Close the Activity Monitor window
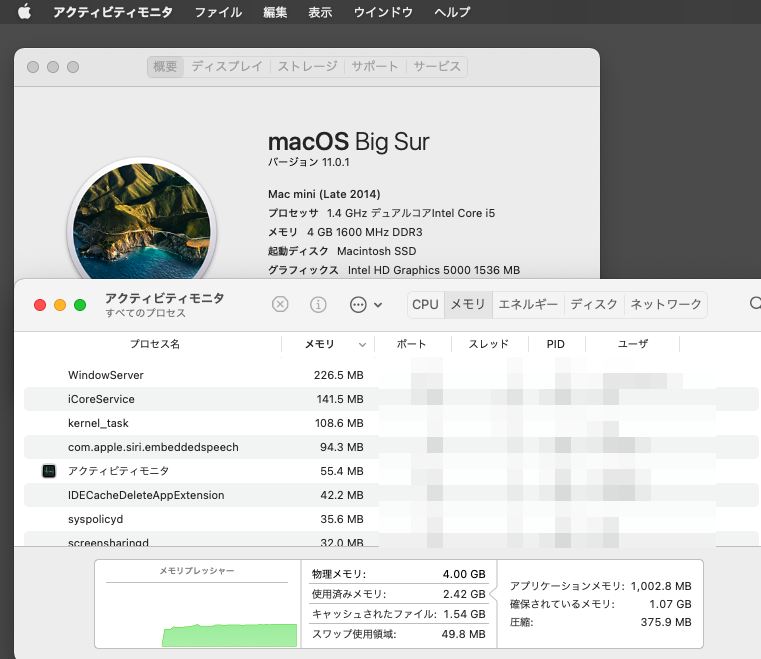 pos(40,305)
